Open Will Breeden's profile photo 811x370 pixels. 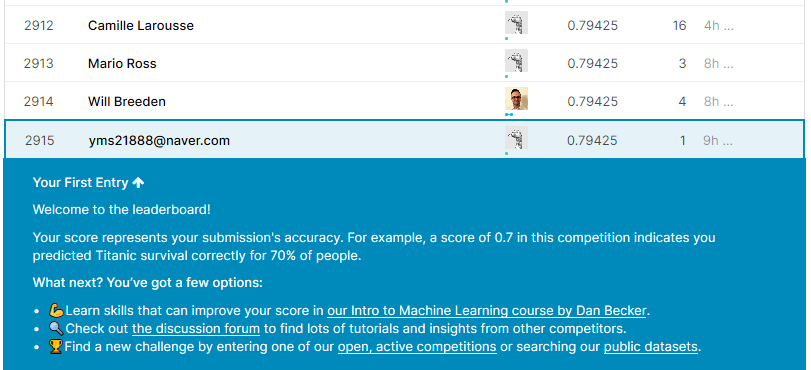tap(516, 98)
